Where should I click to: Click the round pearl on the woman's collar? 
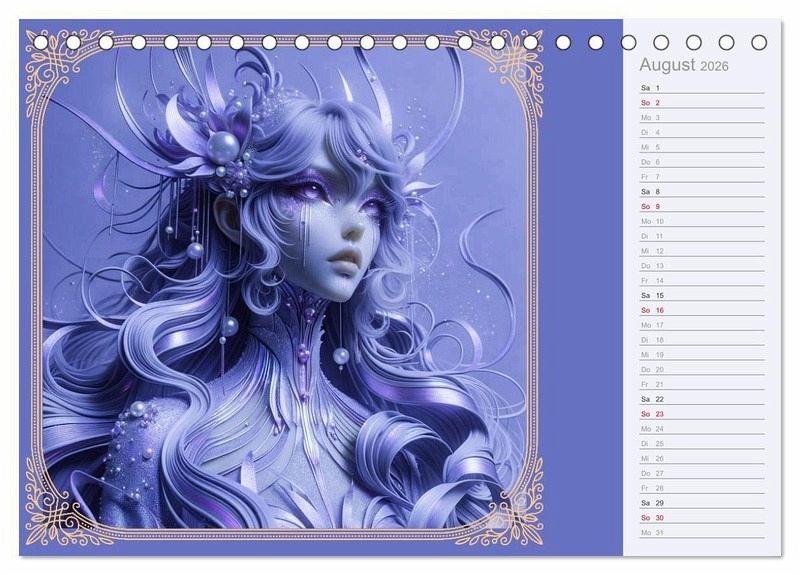tap(341, 355)
